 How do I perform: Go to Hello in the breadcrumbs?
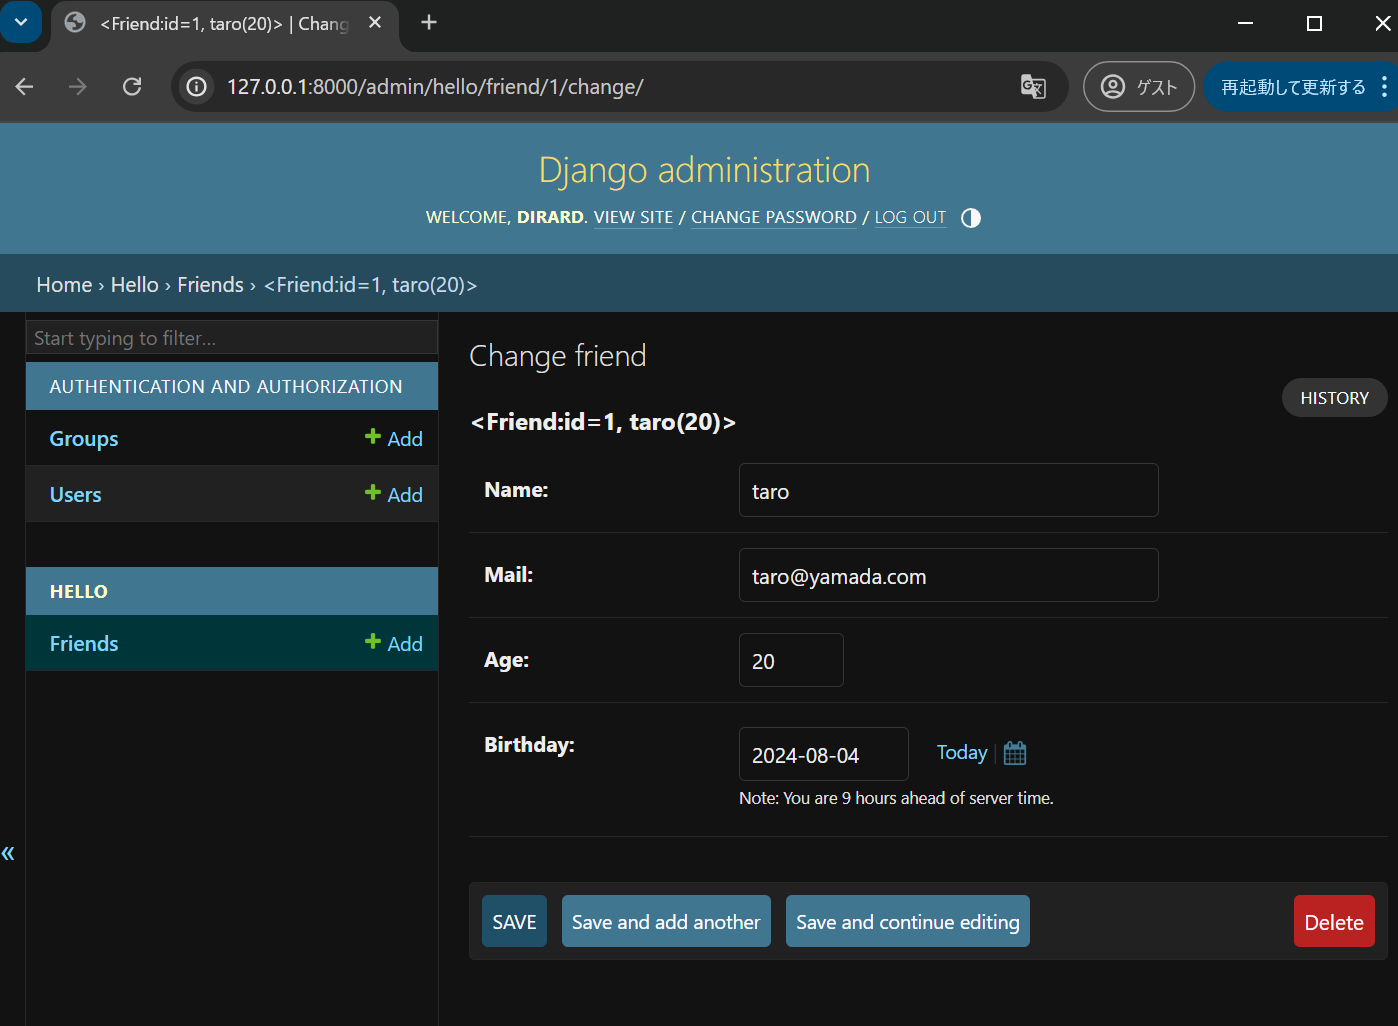pos(135,285)
